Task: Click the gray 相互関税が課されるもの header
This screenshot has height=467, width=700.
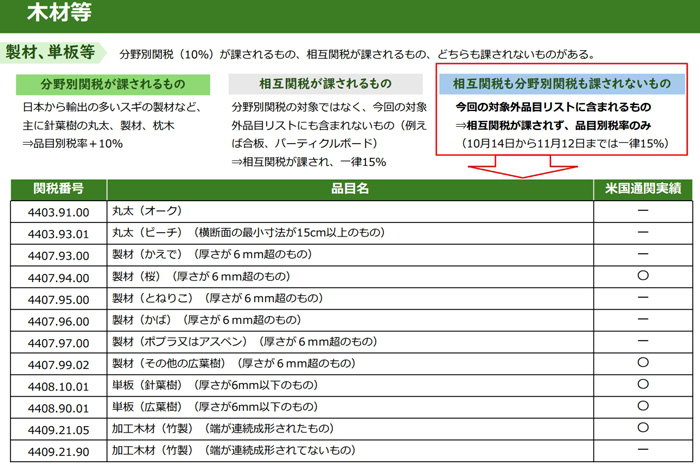Action: click(x=325, y=84)
